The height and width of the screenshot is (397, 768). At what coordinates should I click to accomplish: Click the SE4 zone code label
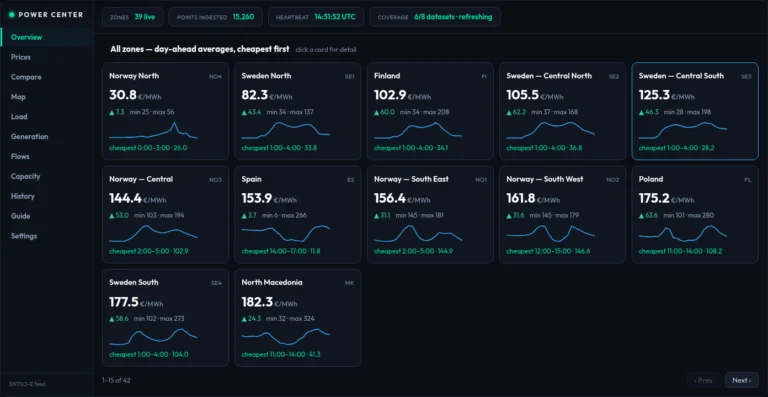click(216, 283)
